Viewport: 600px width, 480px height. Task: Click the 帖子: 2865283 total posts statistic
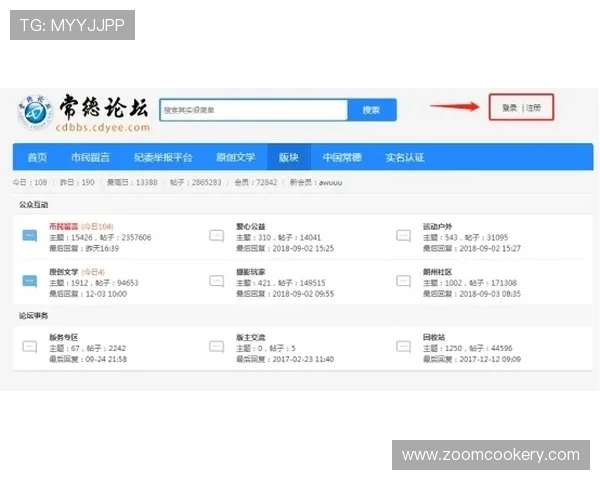click(196, 182)
